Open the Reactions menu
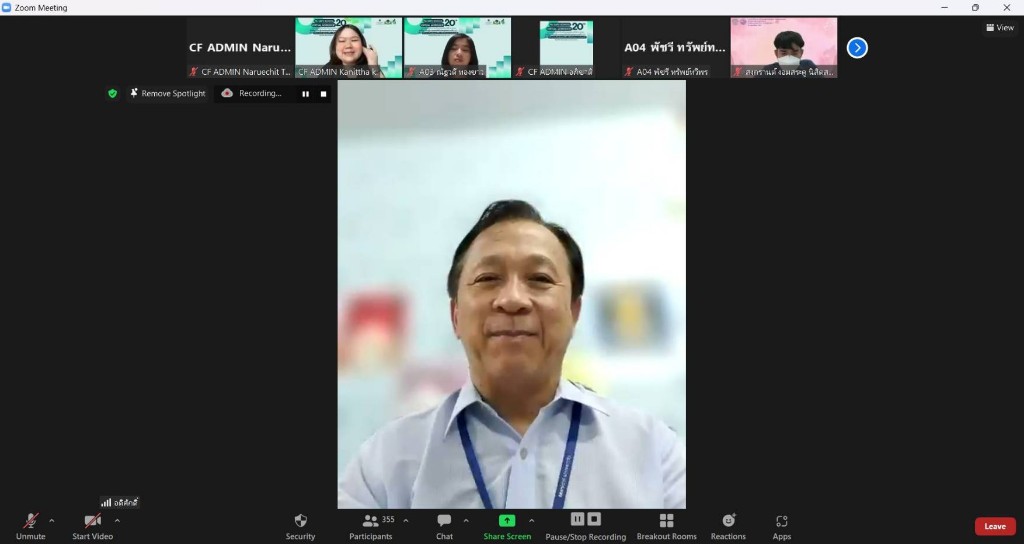Image resolution: width=1024 pixels, height=544 pixels. 728,521
